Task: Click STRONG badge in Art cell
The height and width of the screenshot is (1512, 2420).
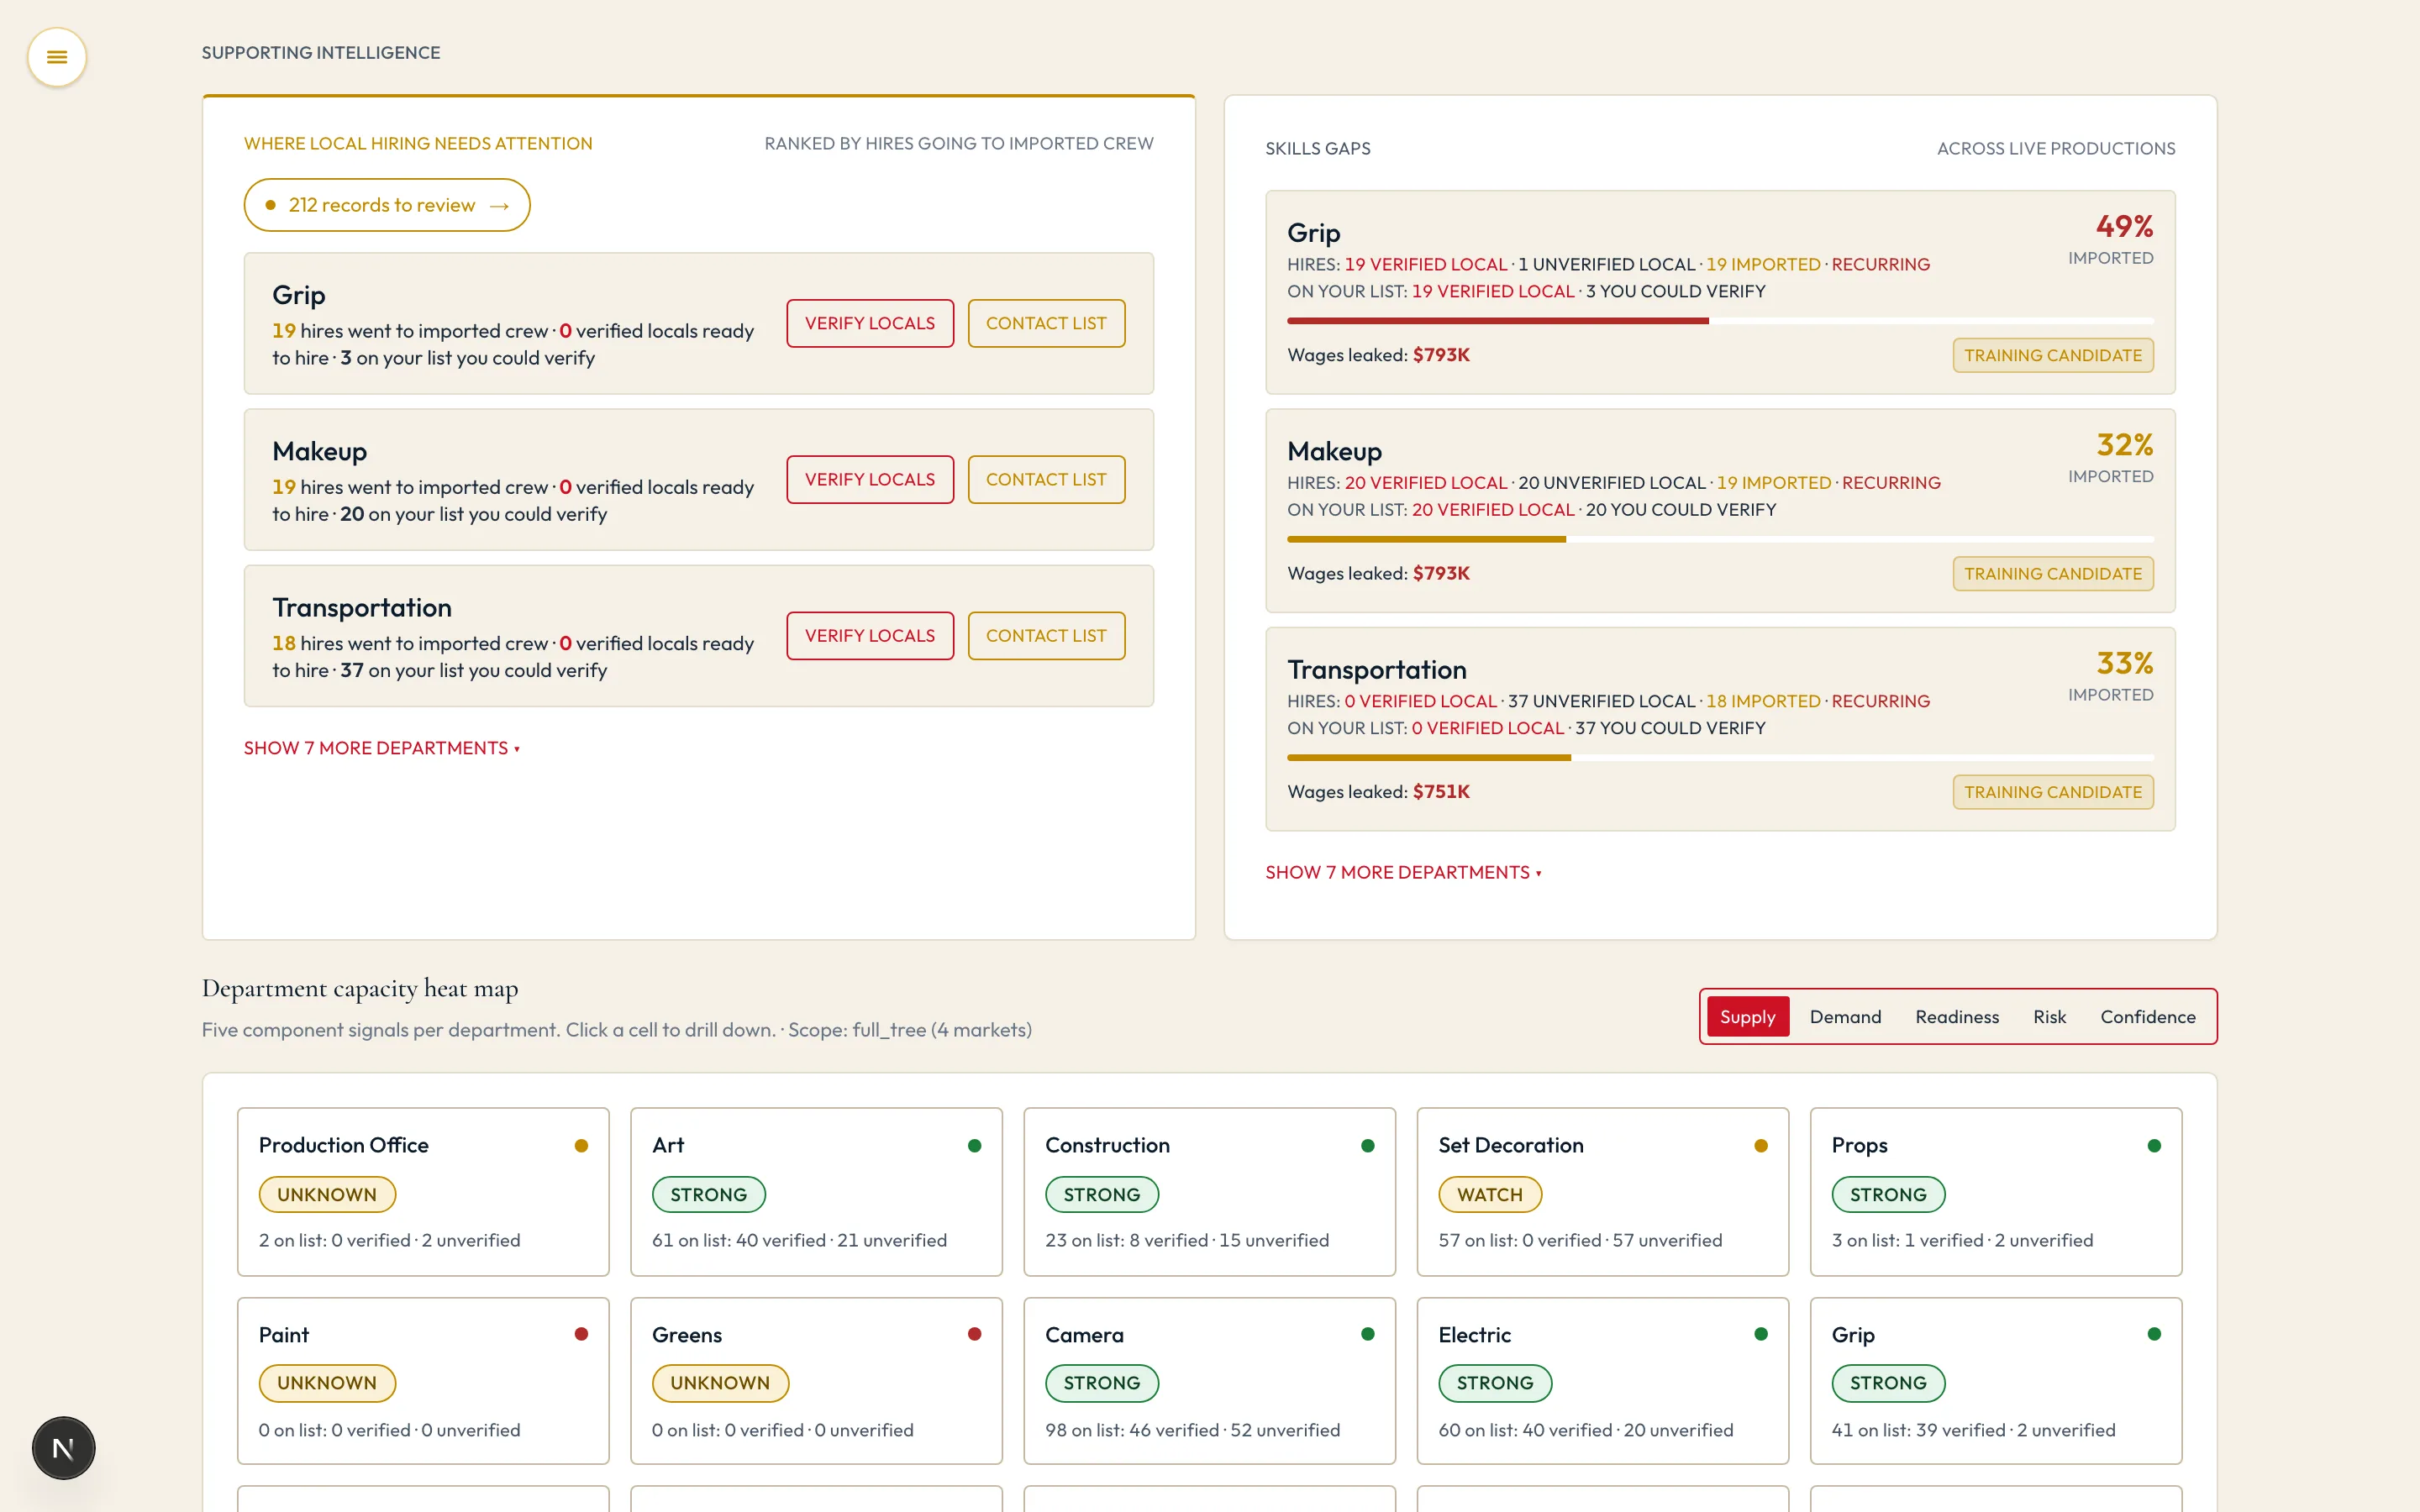Action: (708, 1194)
